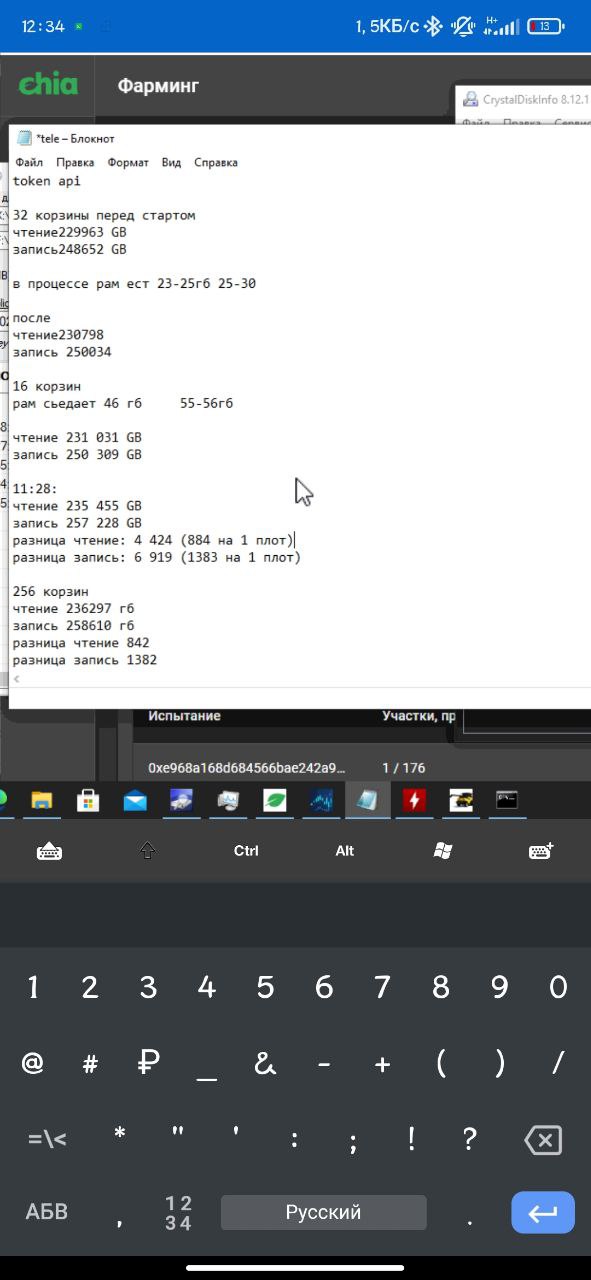Open the Вид menu in Notepad
This screenshot has height=1280, width=591.
tap(171, 162)
